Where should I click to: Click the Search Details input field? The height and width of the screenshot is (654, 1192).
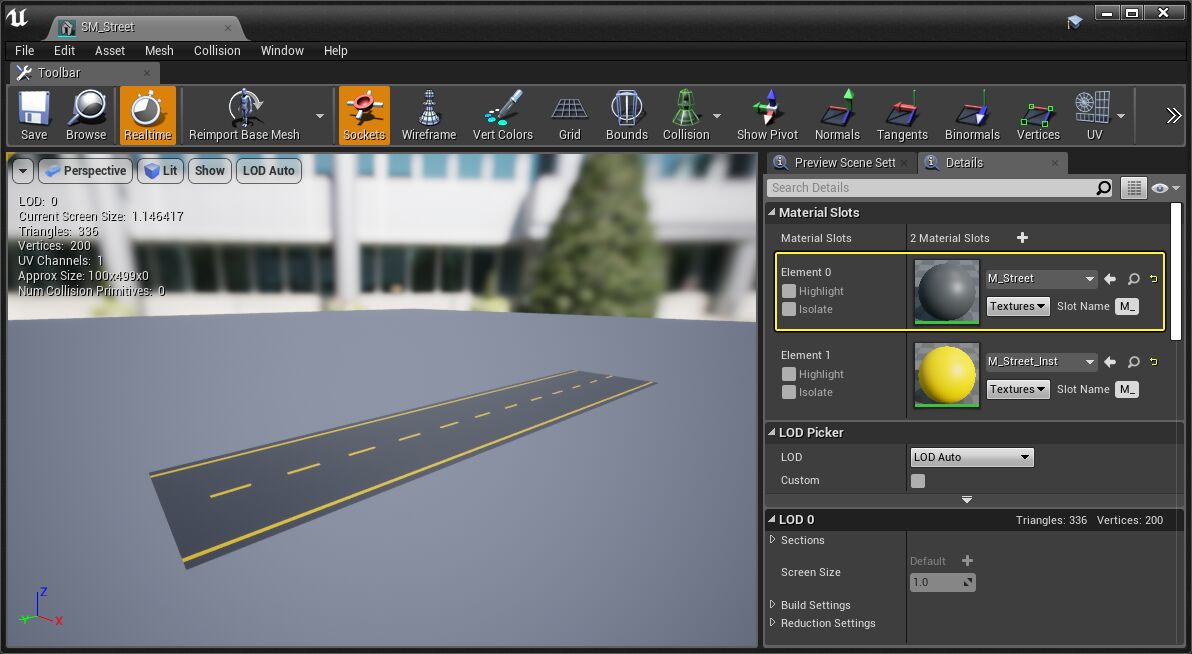click(x=930, y=188)
